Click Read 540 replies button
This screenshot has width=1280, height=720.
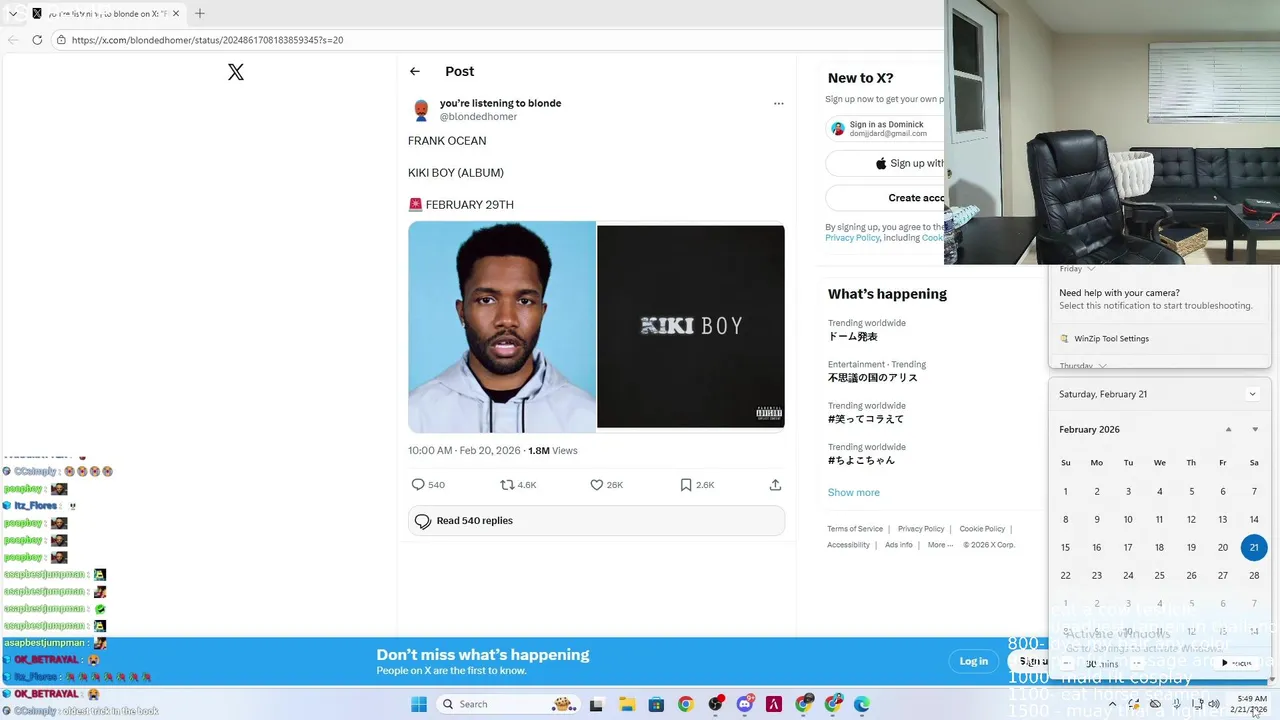click(x=596, y=521)
